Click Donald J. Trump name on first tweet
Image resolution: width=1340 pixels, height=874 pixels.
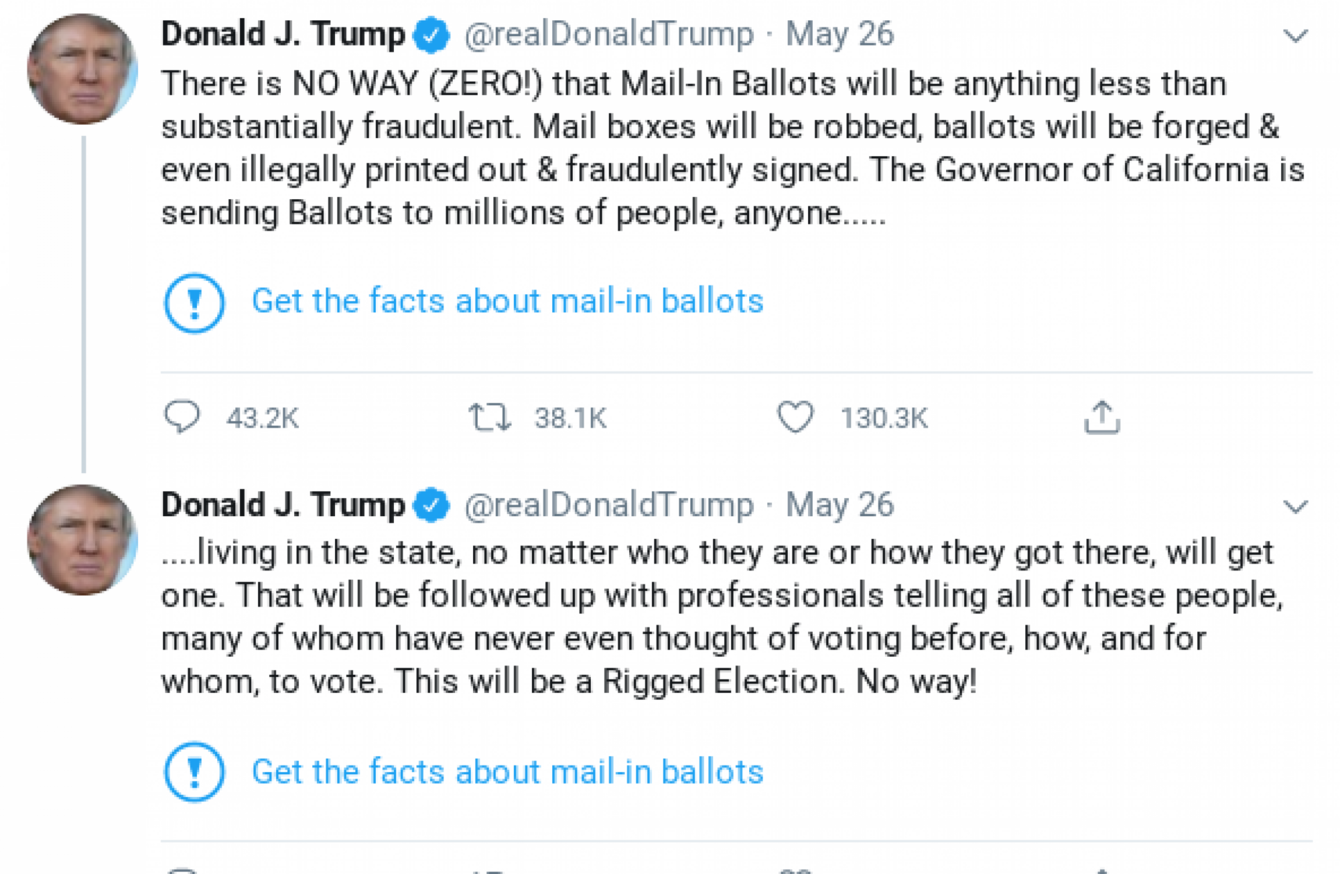pyautogui.click(x=283, y=35)
